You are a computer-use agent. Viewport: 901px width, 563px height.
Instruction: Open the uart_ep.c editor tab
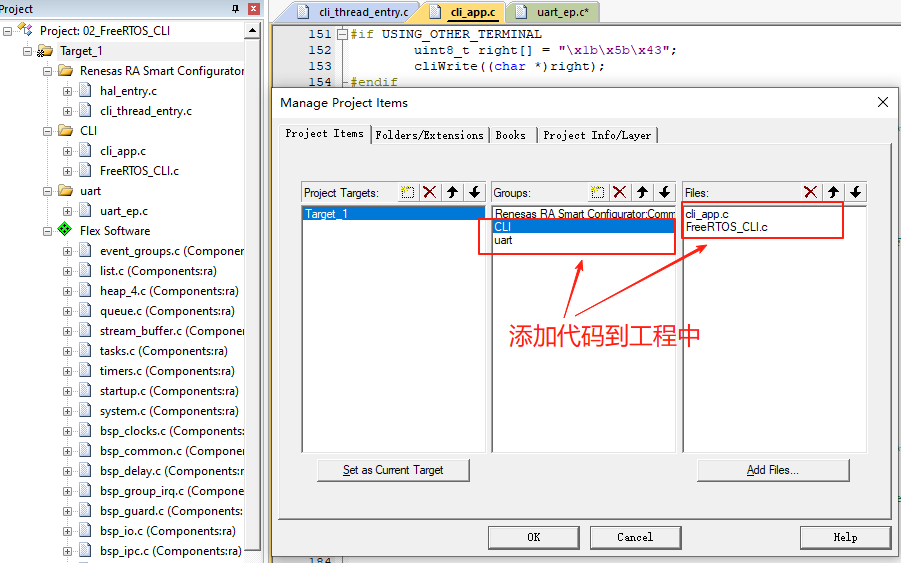pyautogui.click(x=555, y=12)
